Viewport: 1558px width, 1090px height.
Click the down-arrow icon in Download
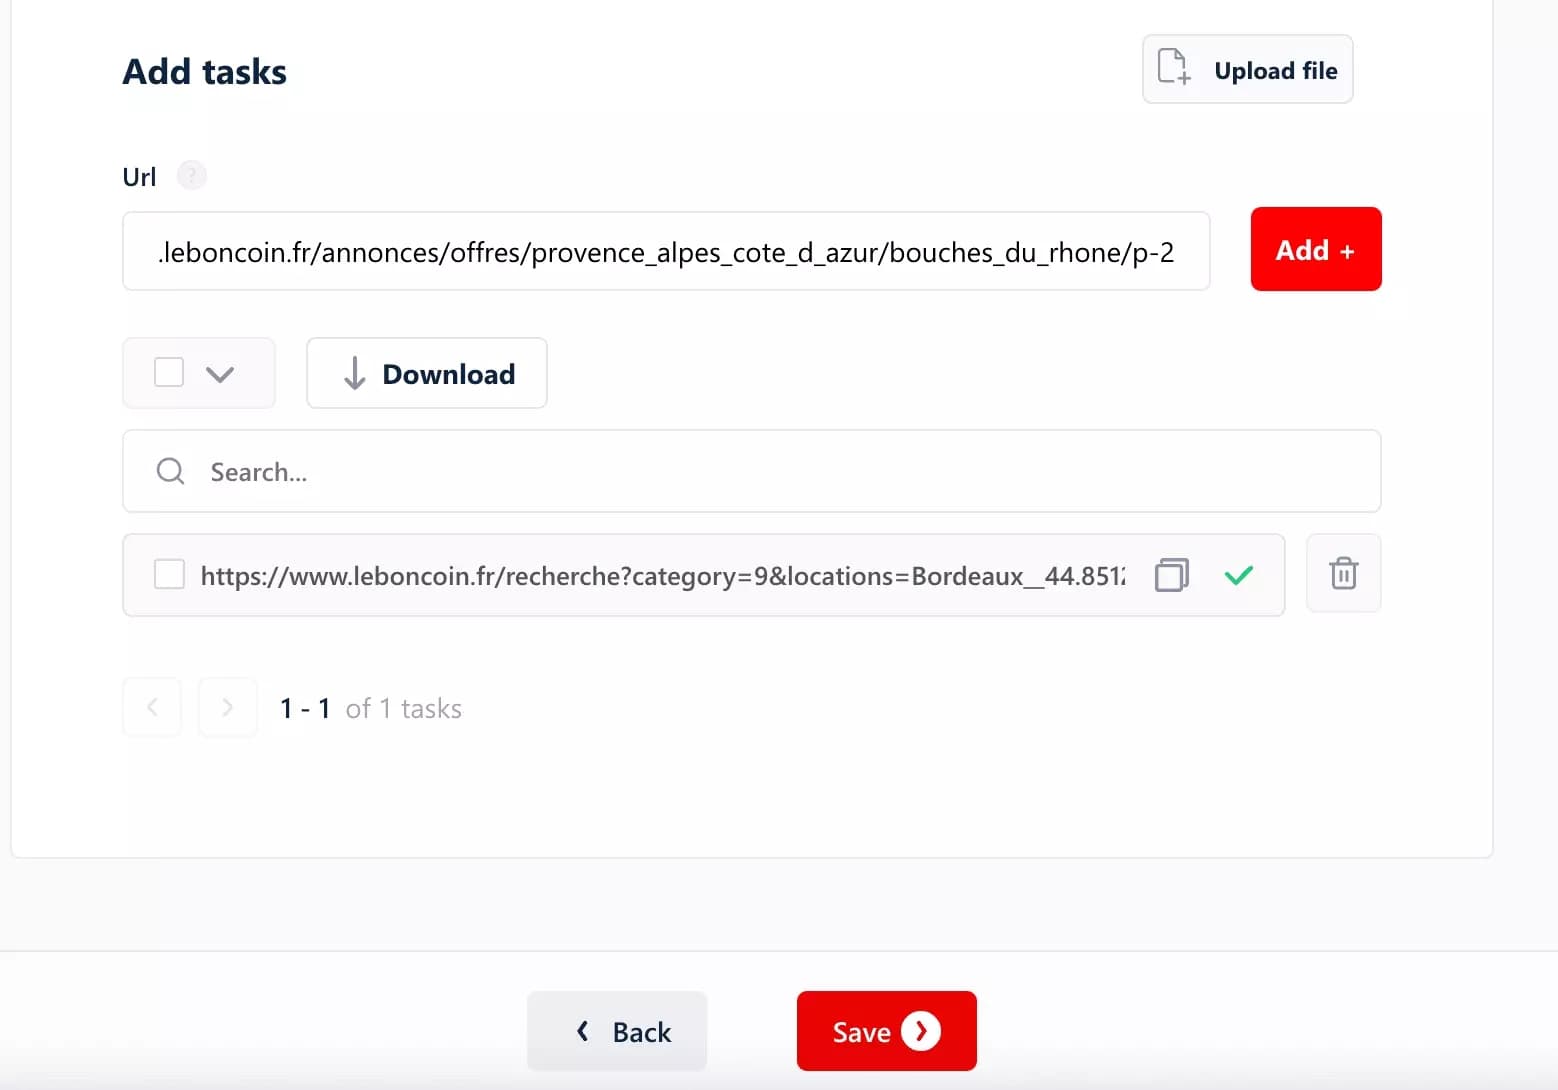click(354, 374)
